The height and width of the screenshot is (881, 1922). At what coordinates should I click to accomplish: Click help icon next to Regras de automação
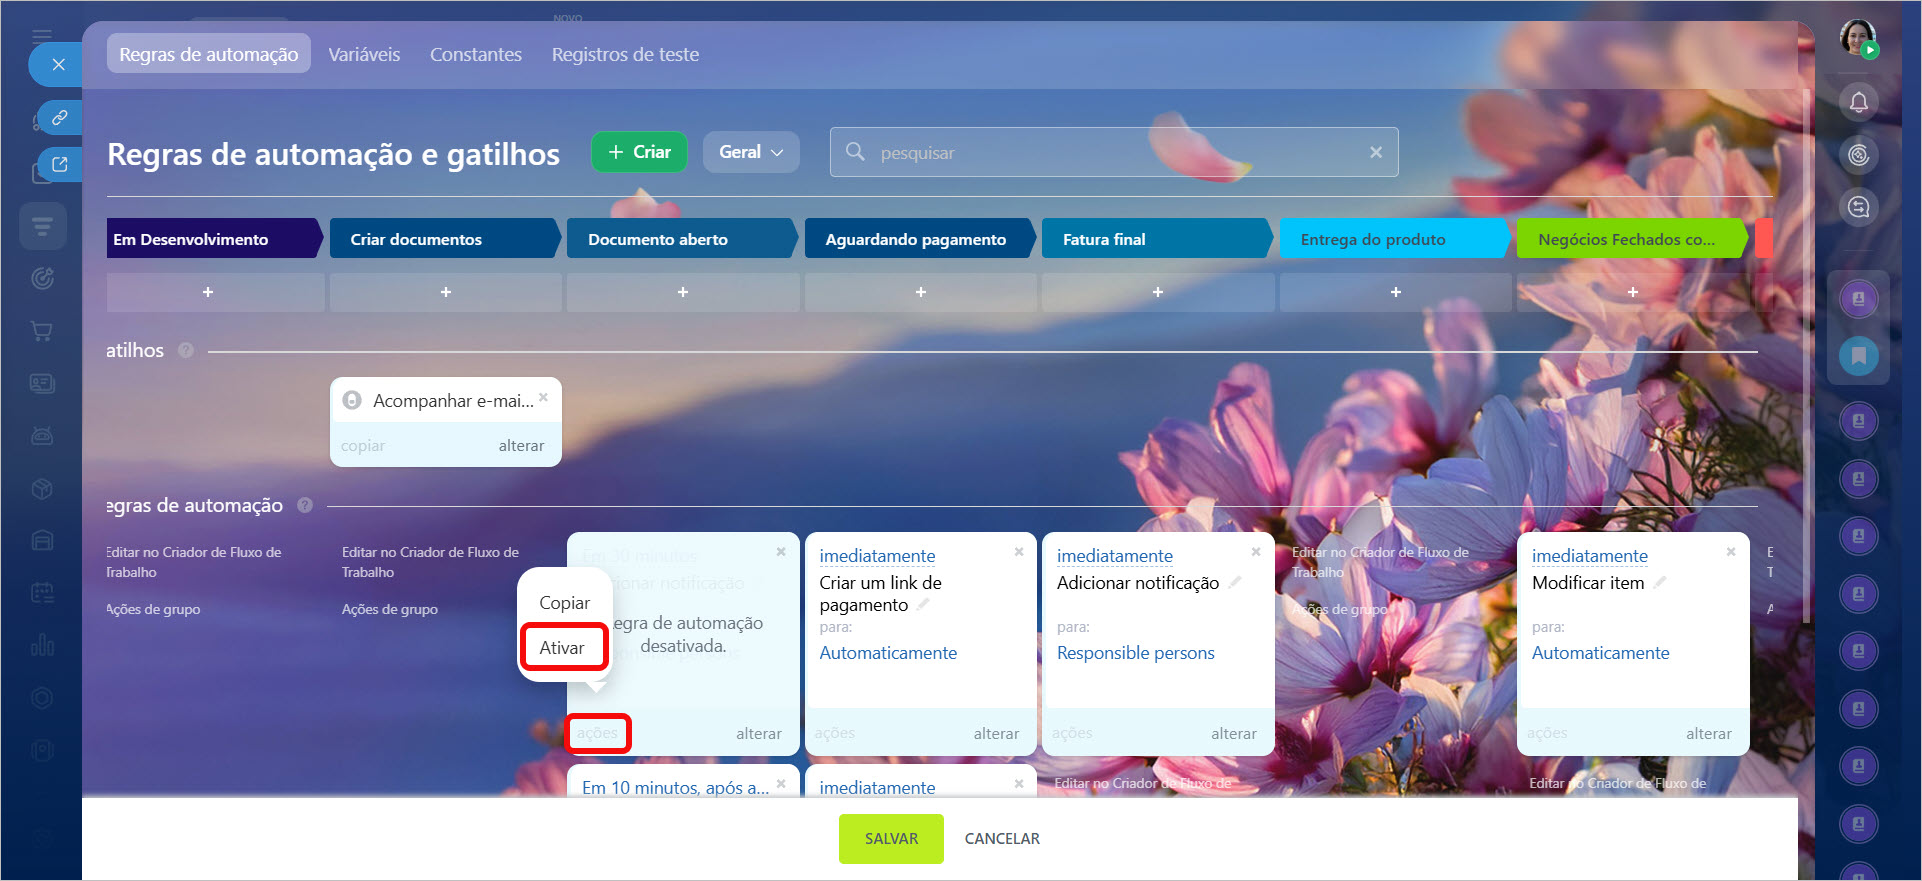(x=305, y=506)
